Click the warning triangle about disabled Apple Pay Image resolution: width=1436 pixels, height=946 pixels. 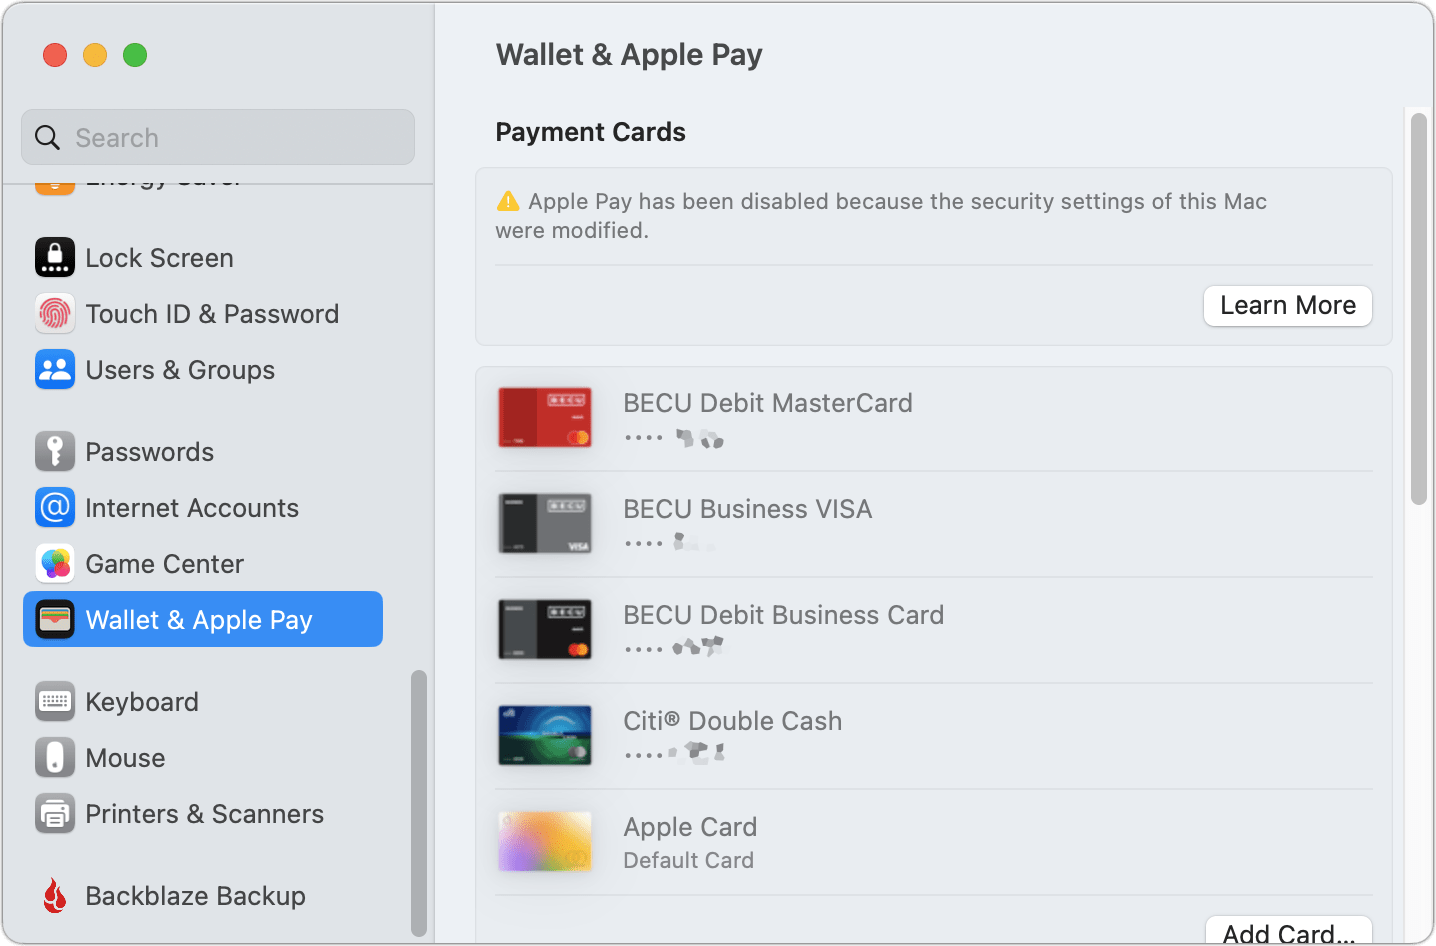pos(508,200)
